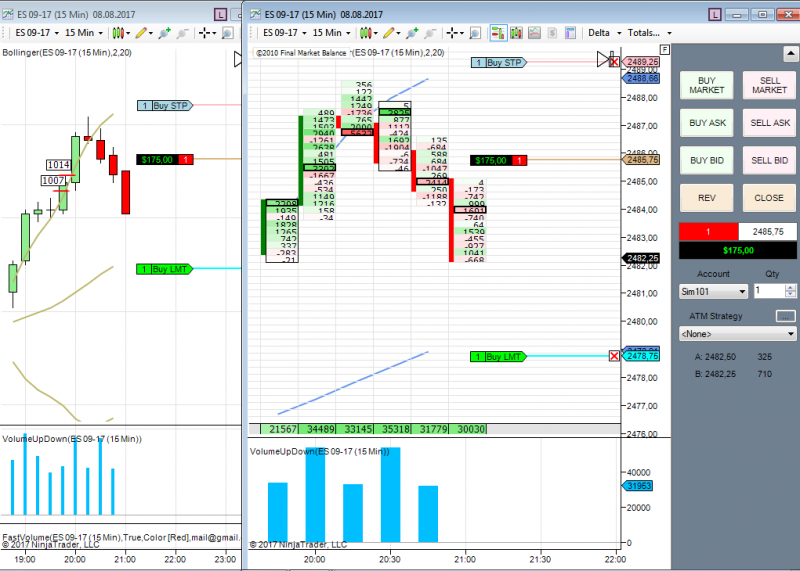Click the Qty input field
The width and height of the screenshot is (800, 571).
(x=769, y=291)
